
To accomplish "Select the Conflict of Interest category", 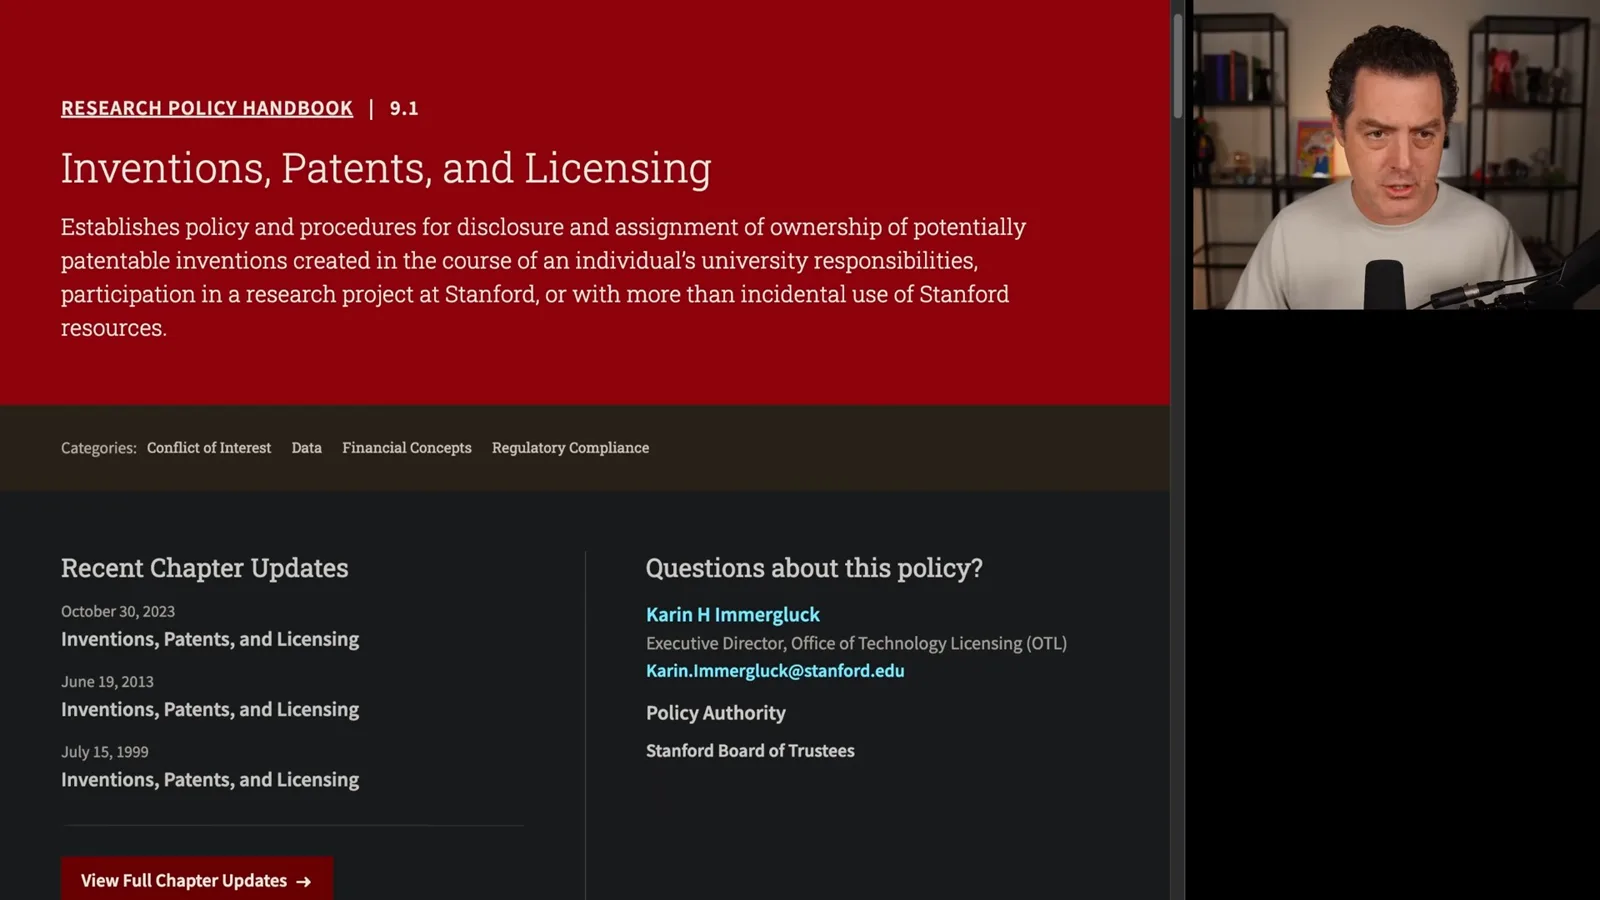I will click(209, 448).
